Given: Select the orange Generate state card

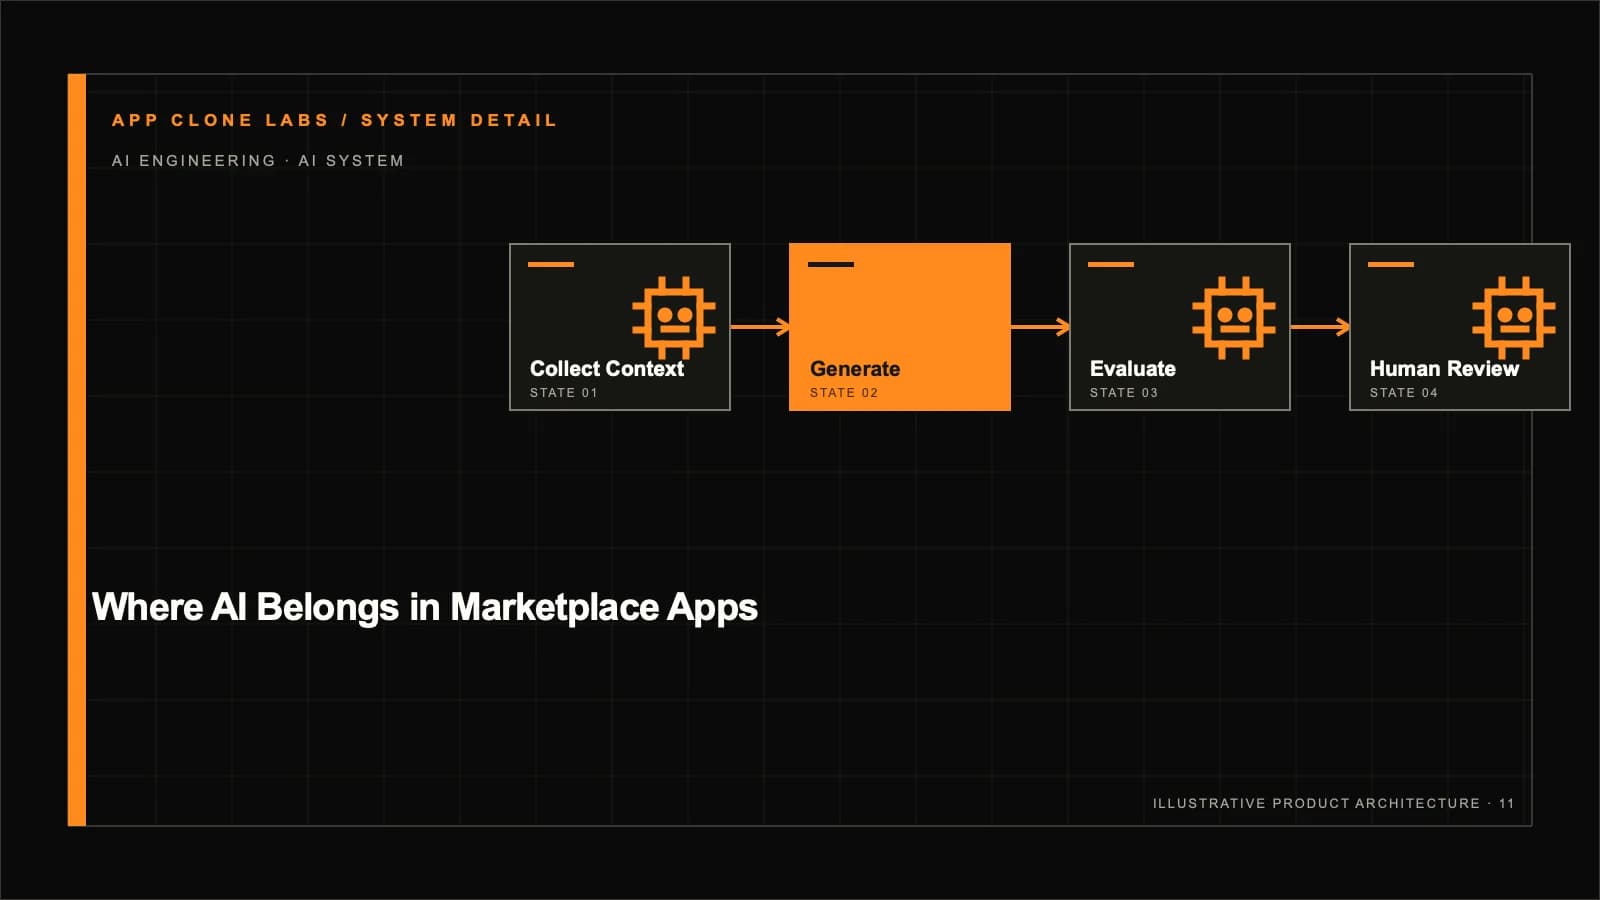Looking at the screenshot, I should [x=900, y=327].
